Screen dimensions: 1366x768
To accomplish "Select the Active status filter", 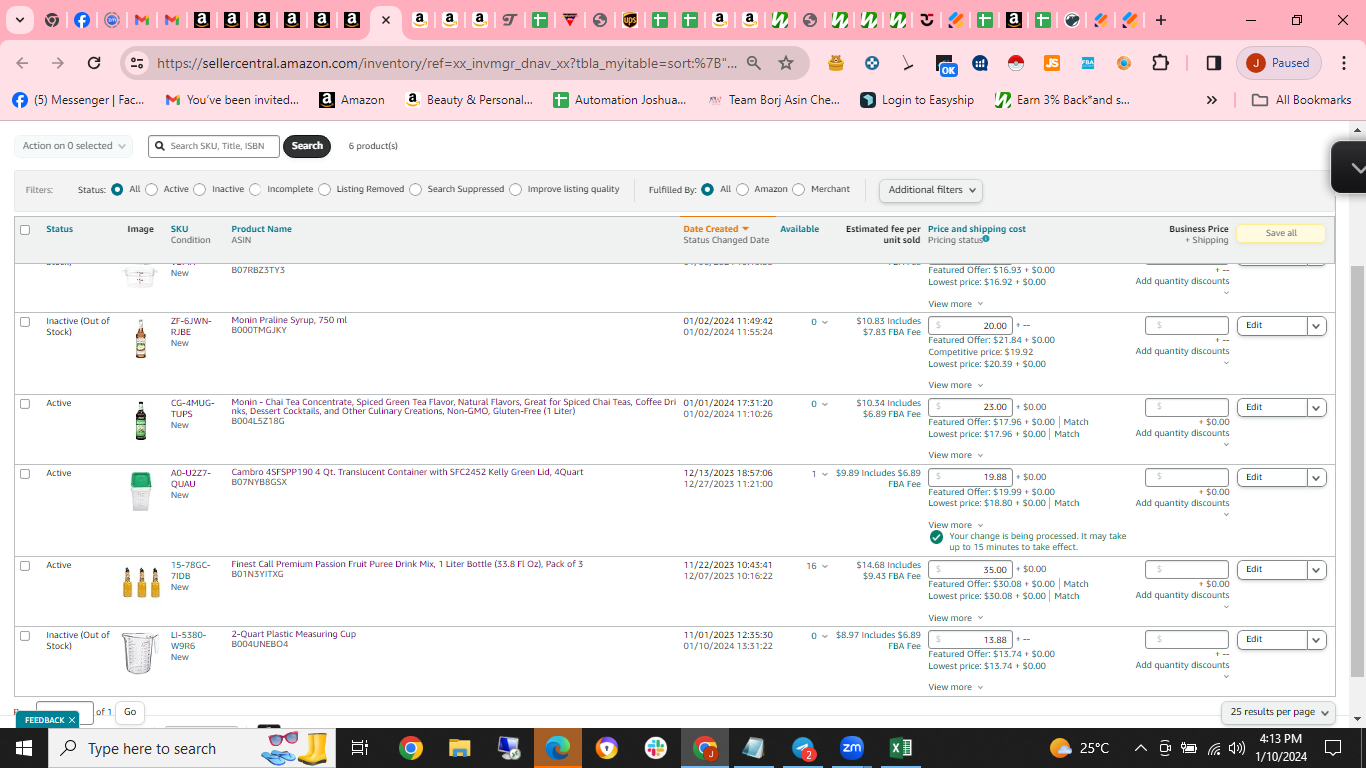I will pyautogui.click(x=152, y=189).
